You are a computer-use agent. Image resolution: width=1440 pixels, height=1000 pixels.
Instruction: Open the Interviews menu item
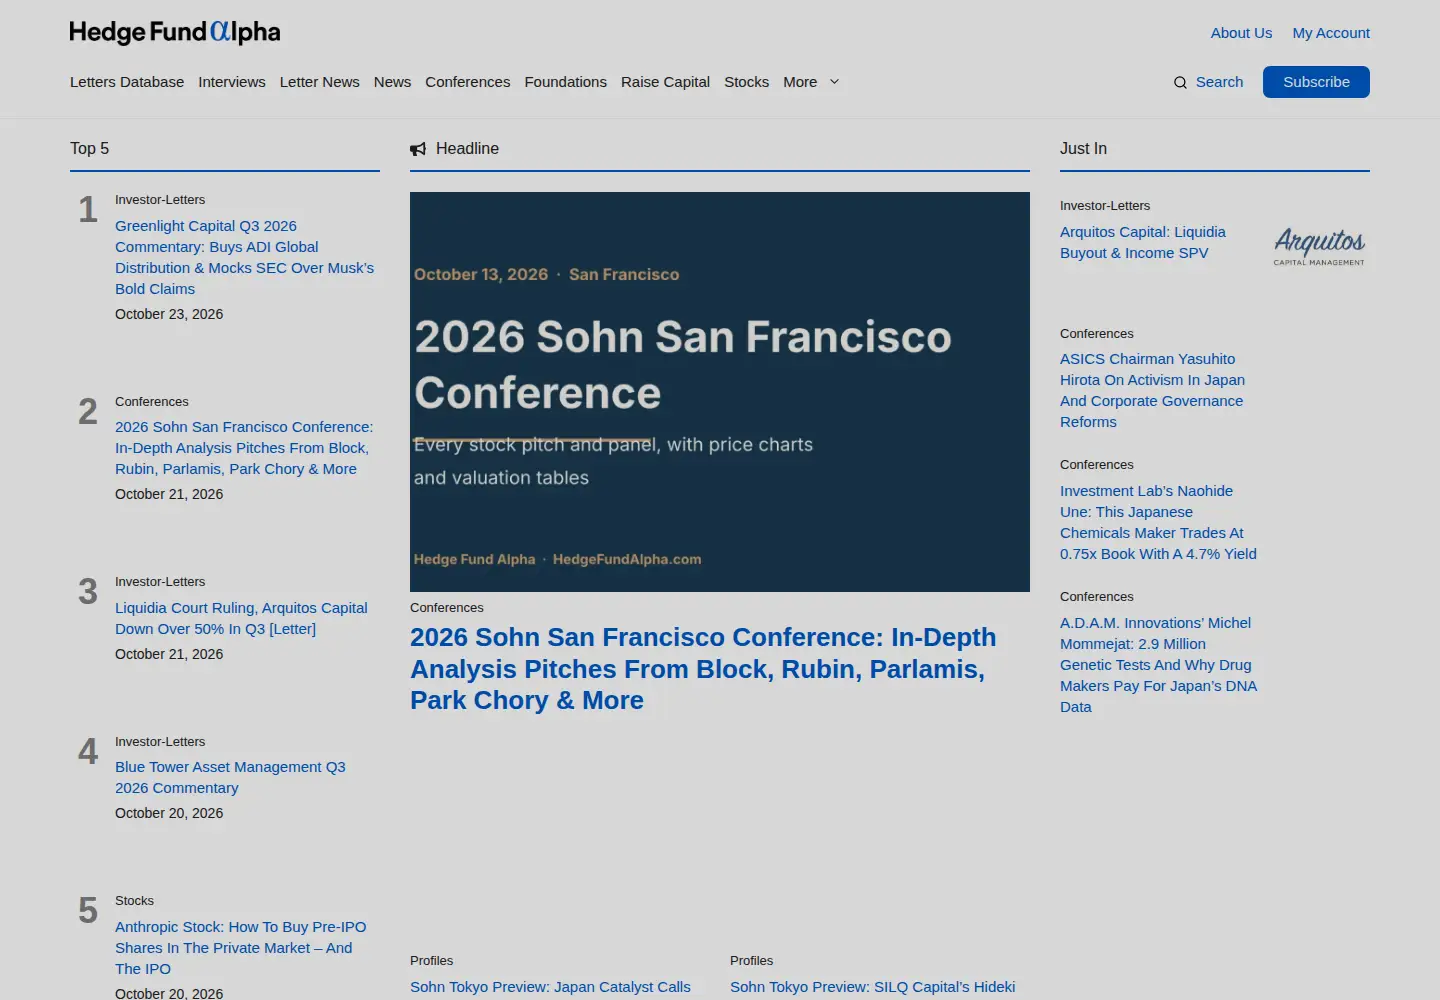click(232, 82)
